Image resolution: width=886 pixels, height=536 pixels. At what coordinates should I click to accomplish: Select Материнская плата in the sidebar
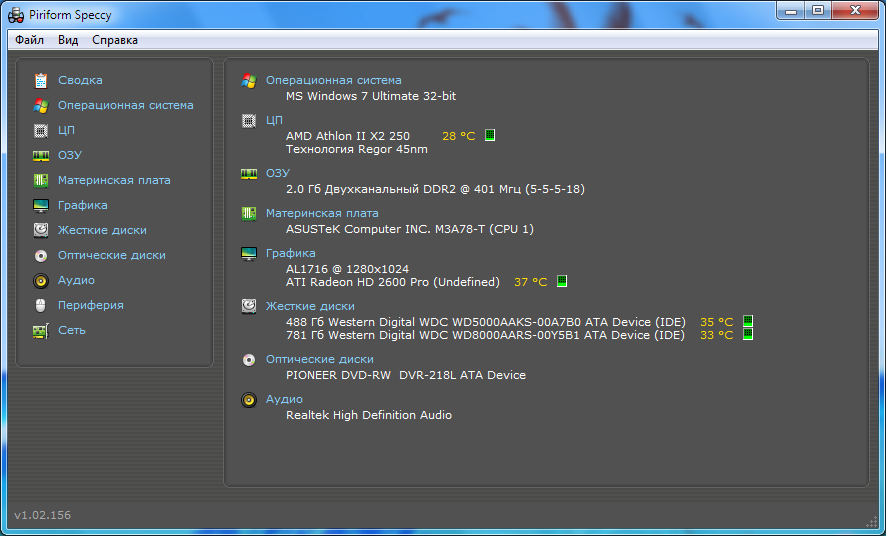click(114, 180)
